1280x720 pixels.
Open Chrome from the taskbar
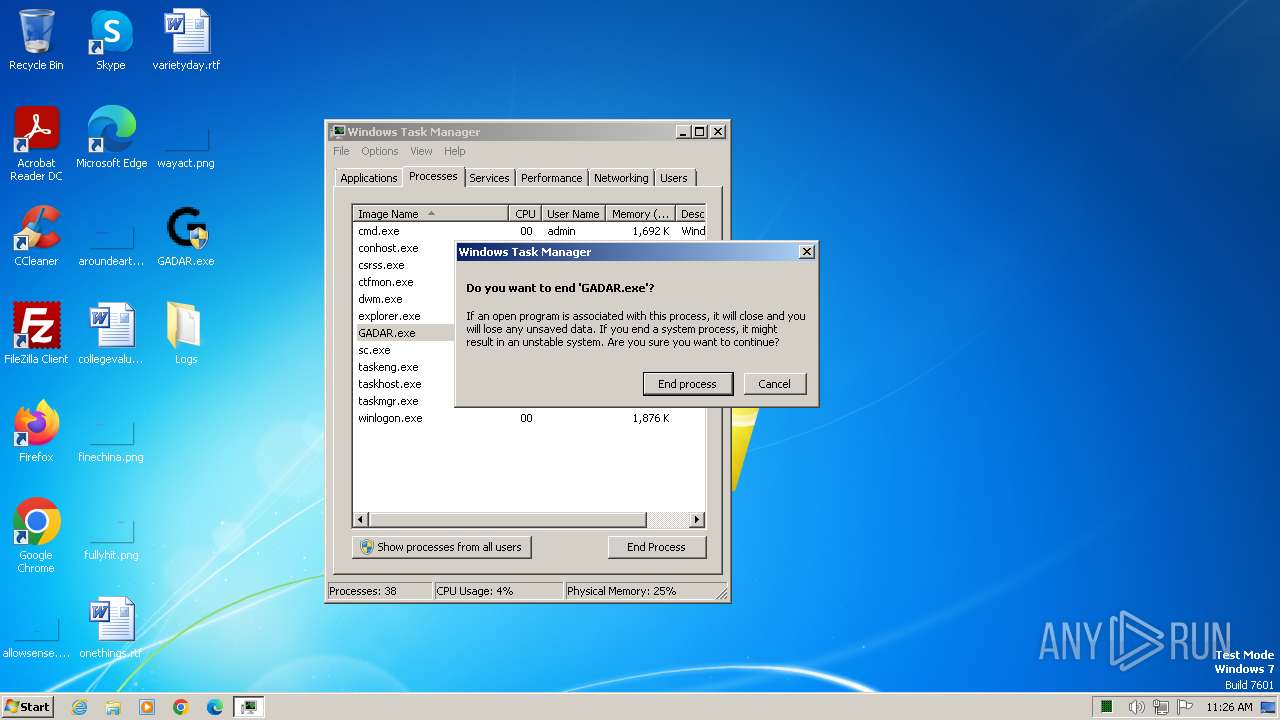tap(181, 707)
